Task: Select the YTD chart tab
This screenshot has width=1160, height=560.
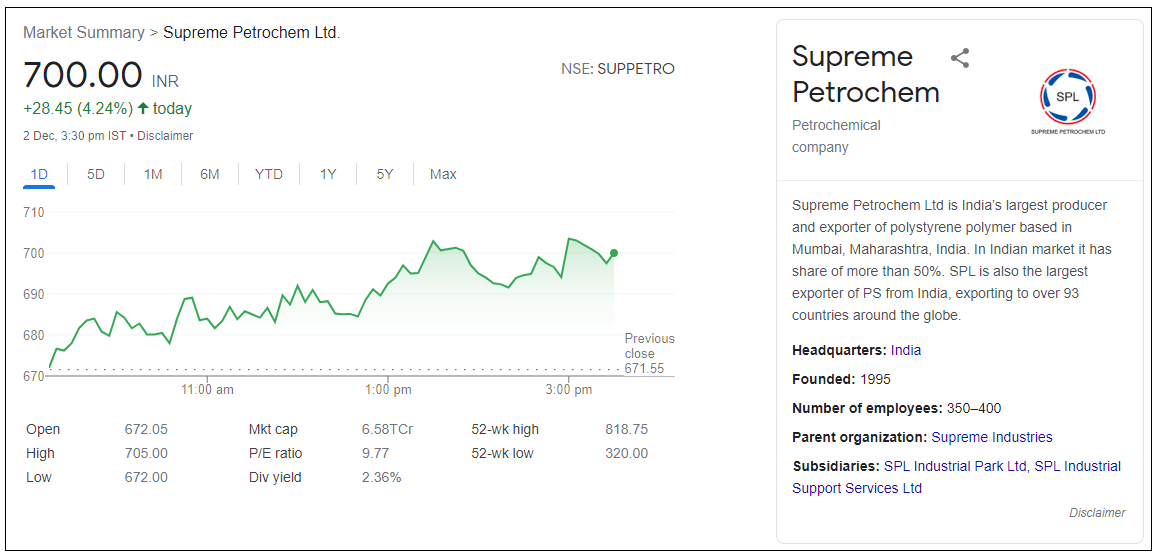Action: [x=269, y=175]
